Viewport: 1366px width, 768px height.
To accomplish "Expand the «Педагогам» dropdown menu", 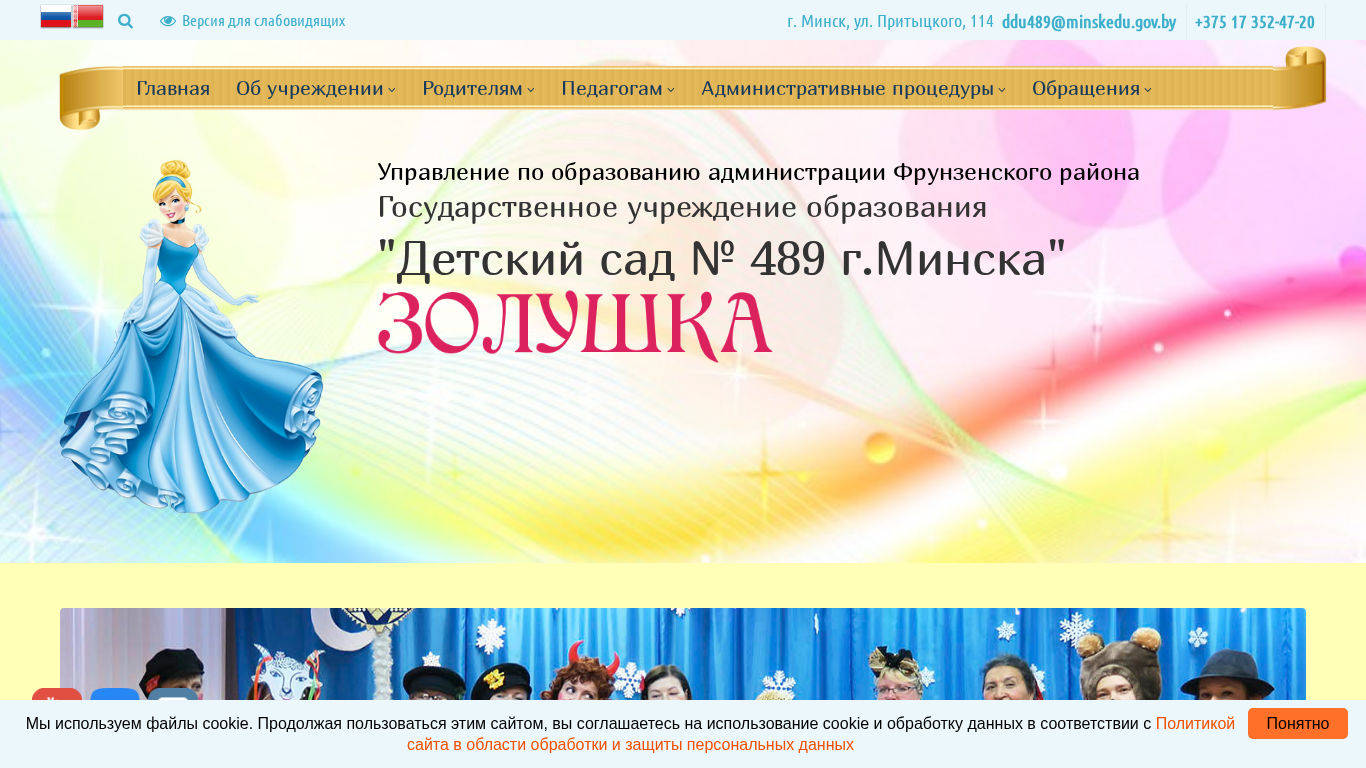I will click(x=618, y=88).
